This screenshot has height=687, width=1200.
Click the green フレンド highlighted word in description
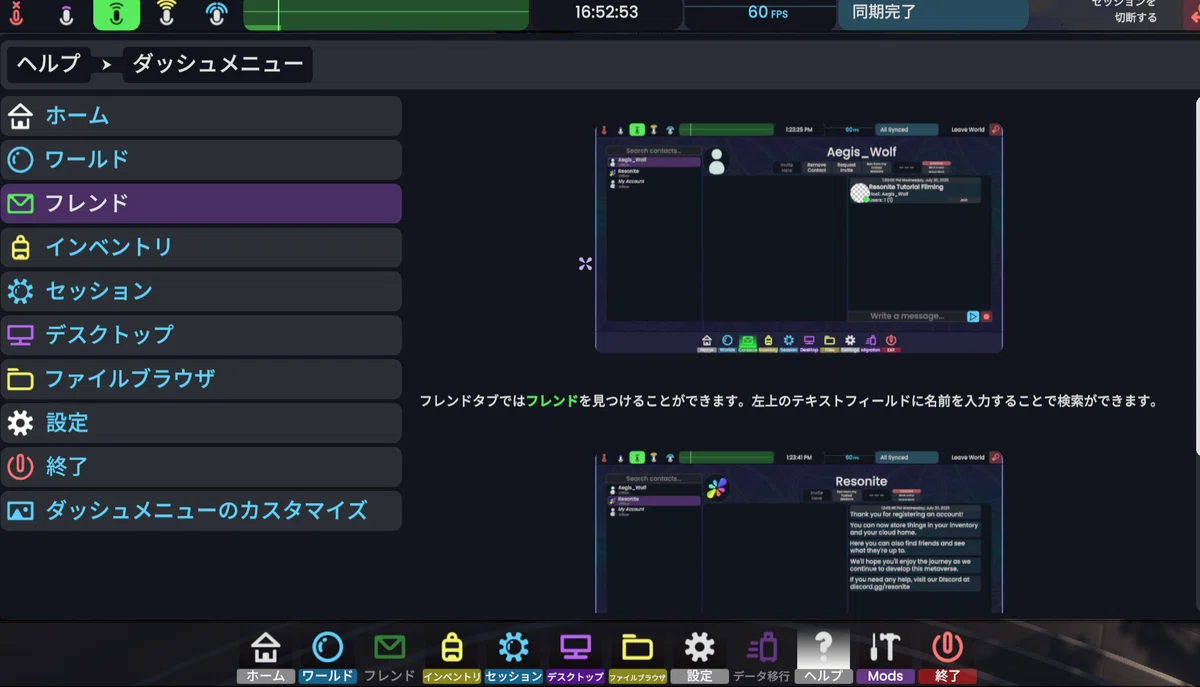[x=552, y=401]
